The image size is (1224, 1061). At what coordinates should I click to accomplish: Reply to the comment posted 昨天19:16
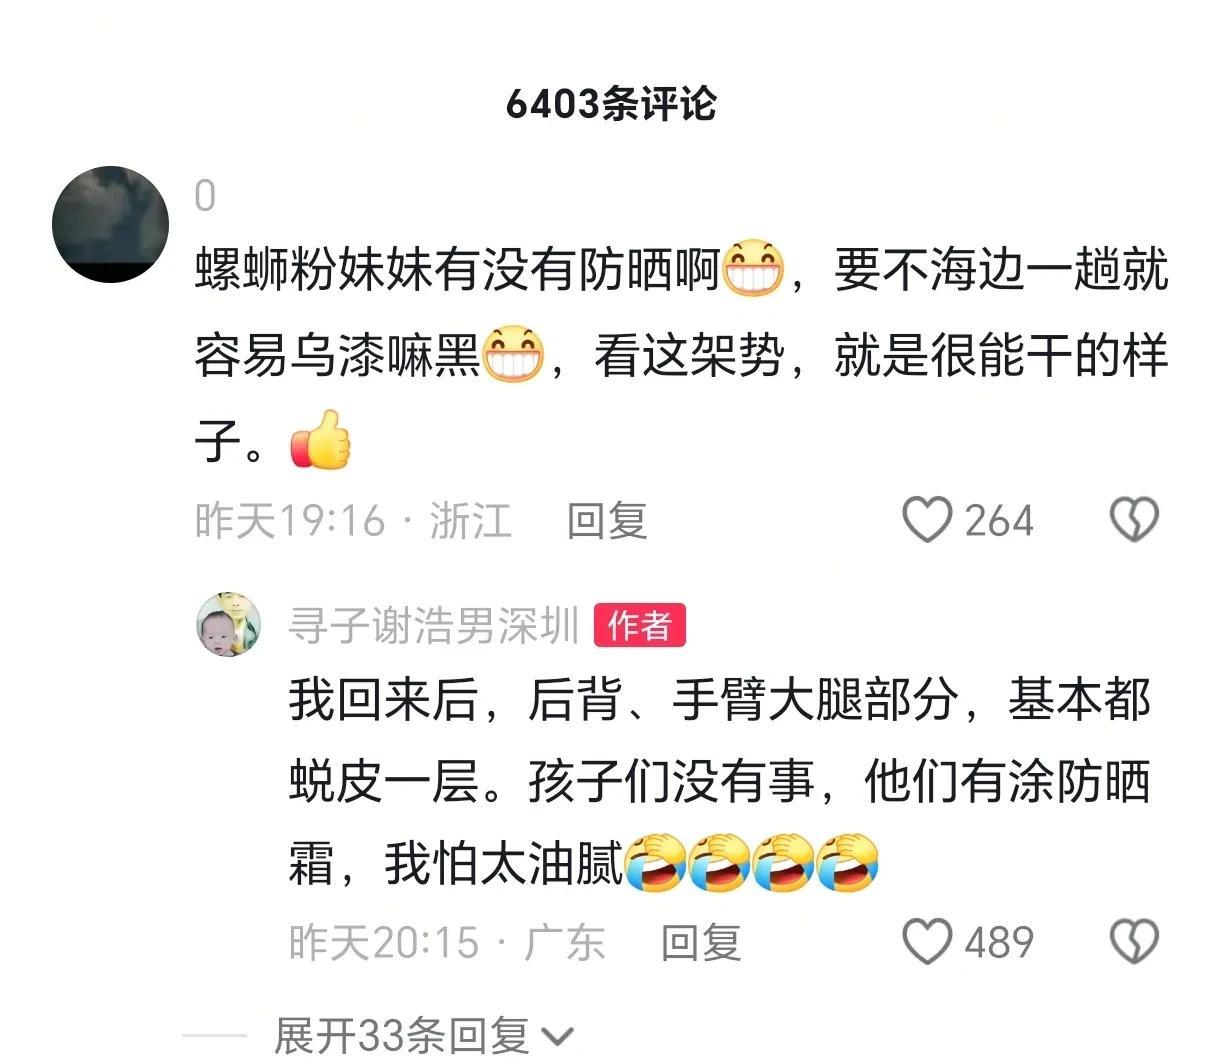tap(607, 521)
